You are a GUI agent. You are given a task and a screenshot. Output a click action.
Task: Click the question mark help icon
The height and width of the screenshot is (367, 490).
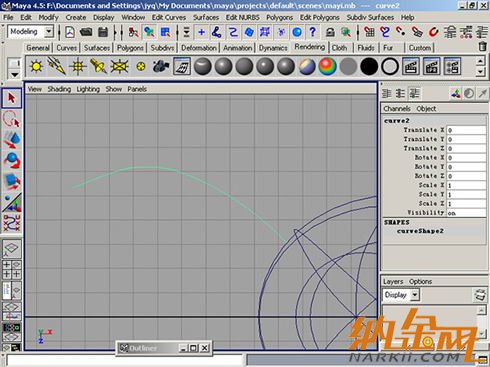[x=312, y=32]
